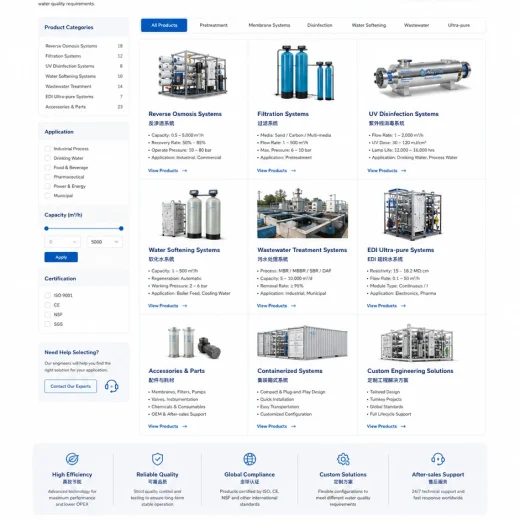The height and width of the screenshot is (520, 520).
Task: Check the Industrial Process application checkbox
Action: pos(48,149)
